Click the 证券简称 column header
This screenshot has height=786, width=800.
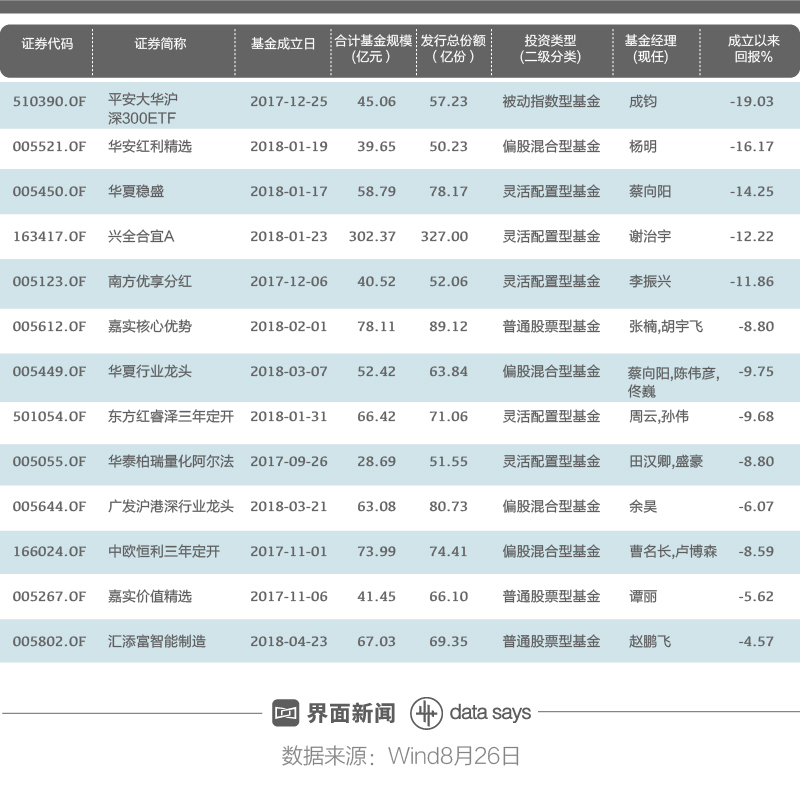pyautogui.click(x=160, y=44)
